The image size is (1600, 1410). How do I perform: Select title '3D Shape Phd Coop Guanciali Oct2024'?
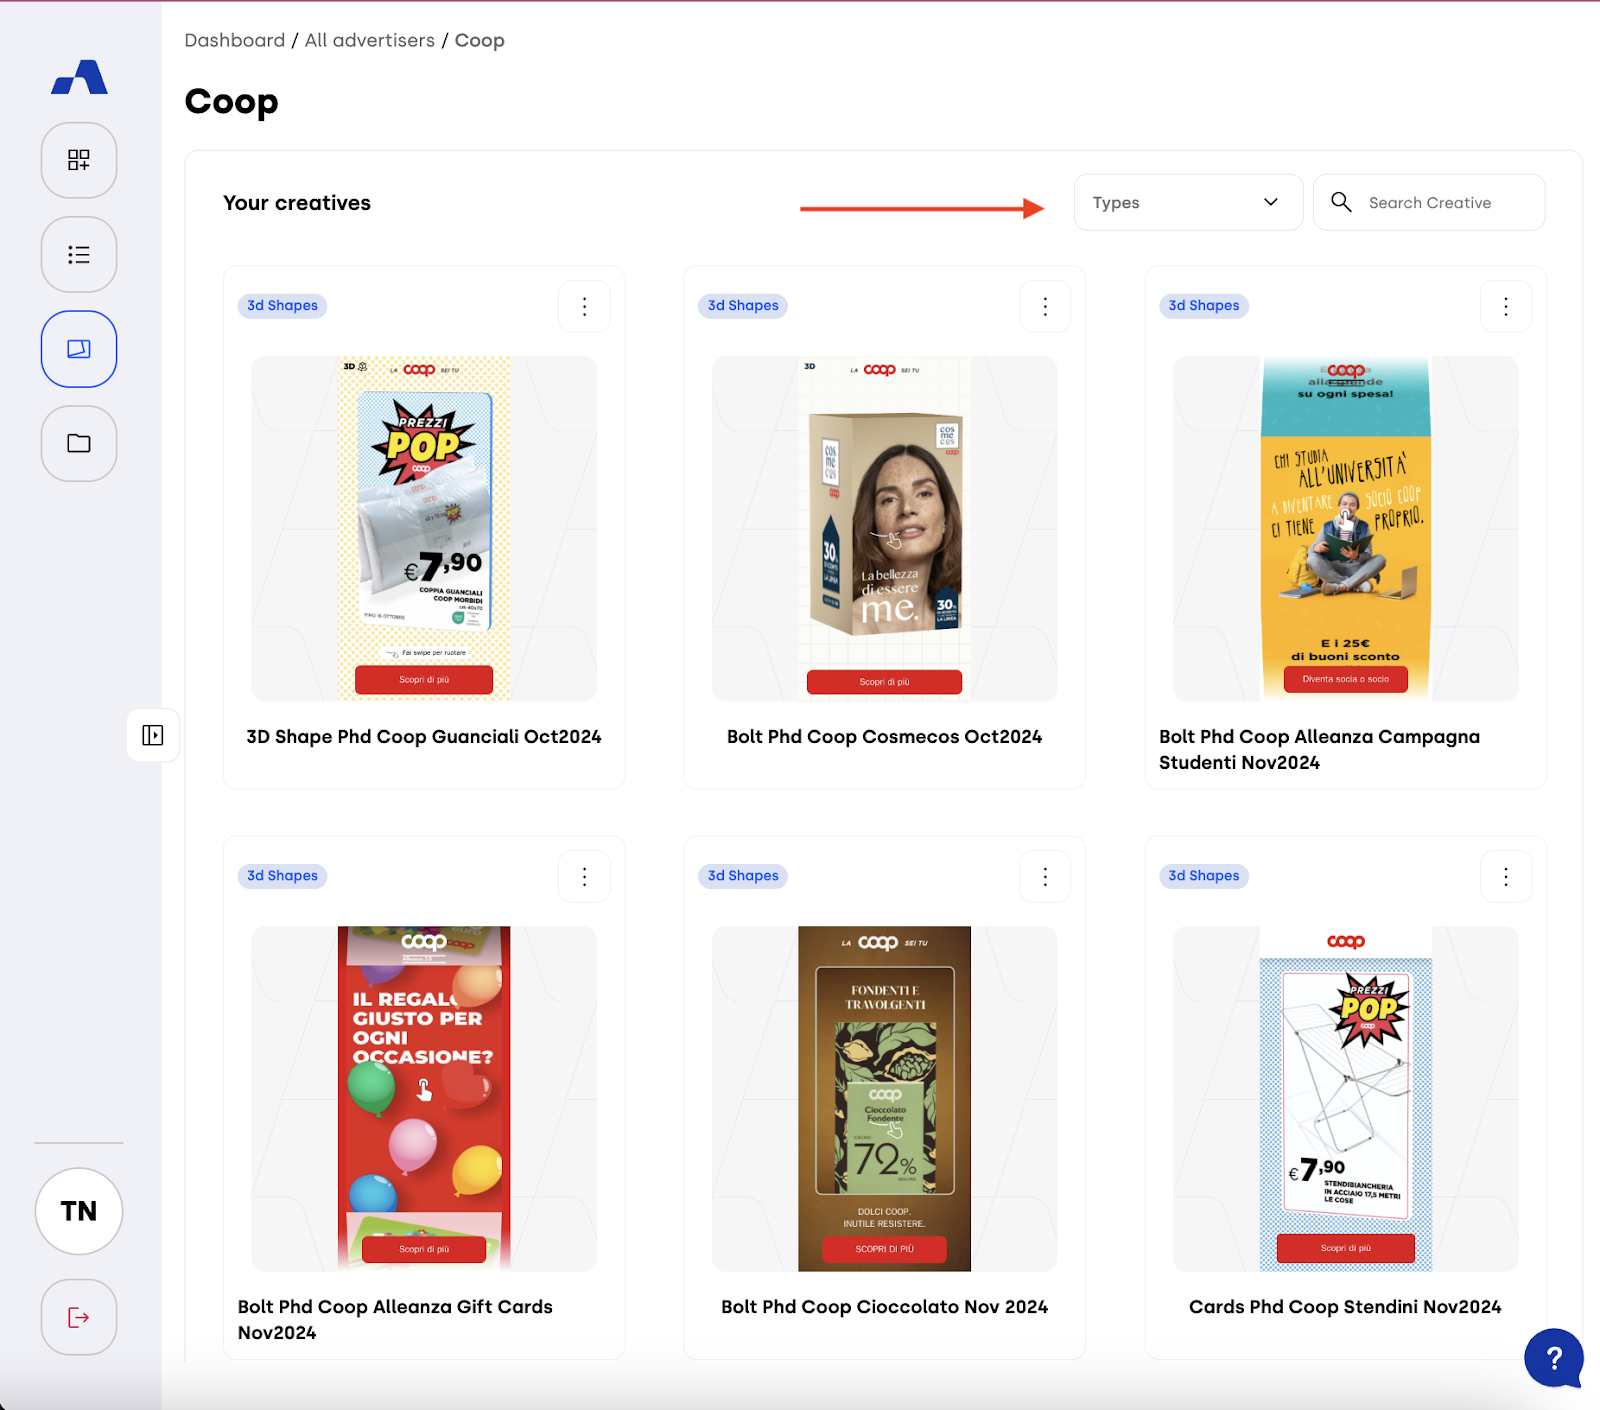(424, 737)
